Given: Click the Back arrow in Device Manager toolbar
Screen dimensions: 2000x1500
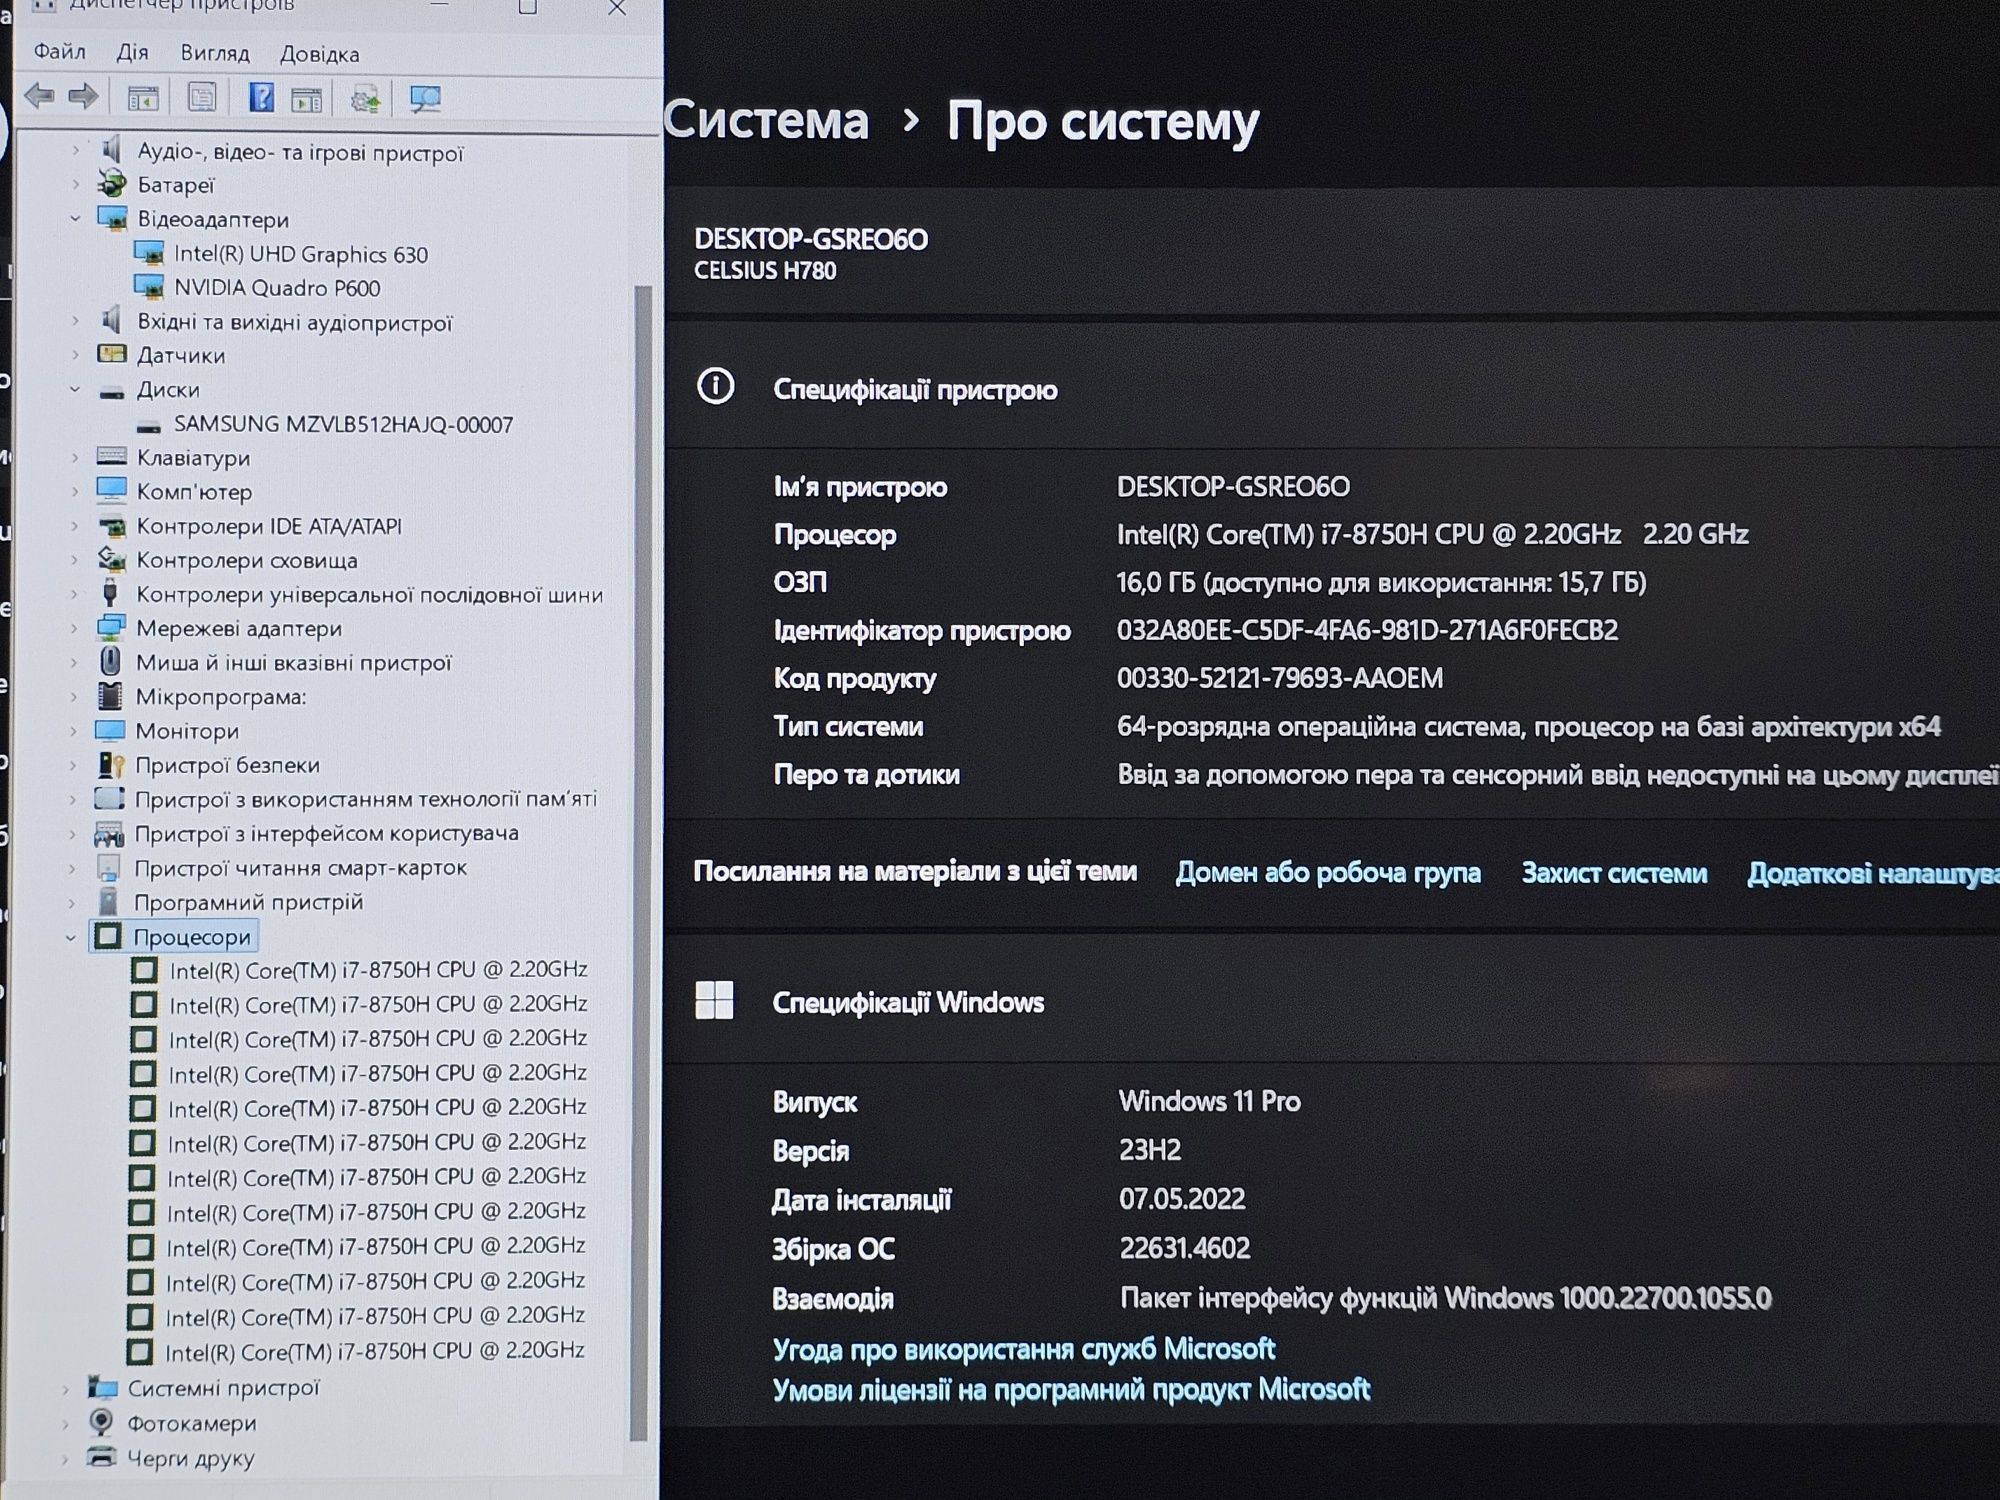Looking at the screenshot, I should [40, 97].
